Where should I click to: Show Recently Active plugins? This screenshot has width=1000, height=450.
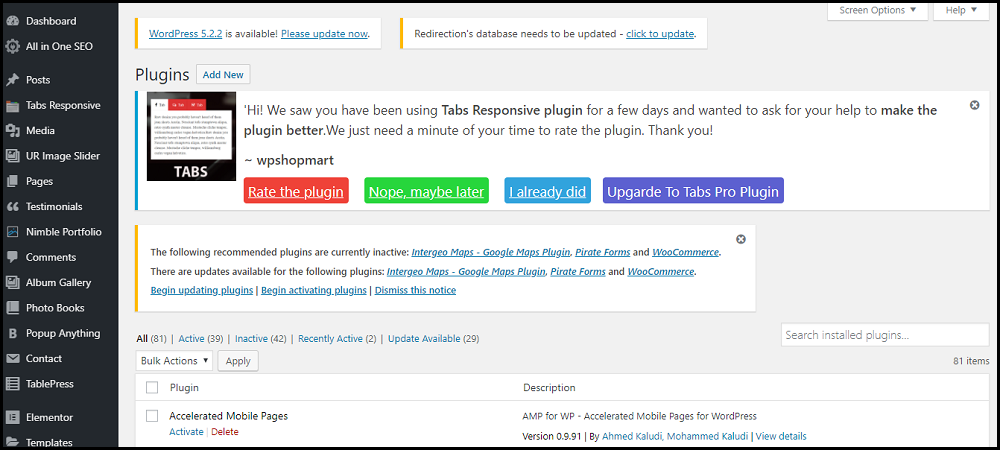330,338
